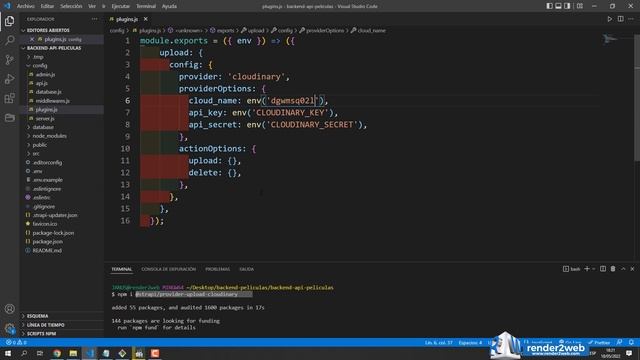Expand the database folder
Viewport: 640px width, 360px height.
(42, 127)
